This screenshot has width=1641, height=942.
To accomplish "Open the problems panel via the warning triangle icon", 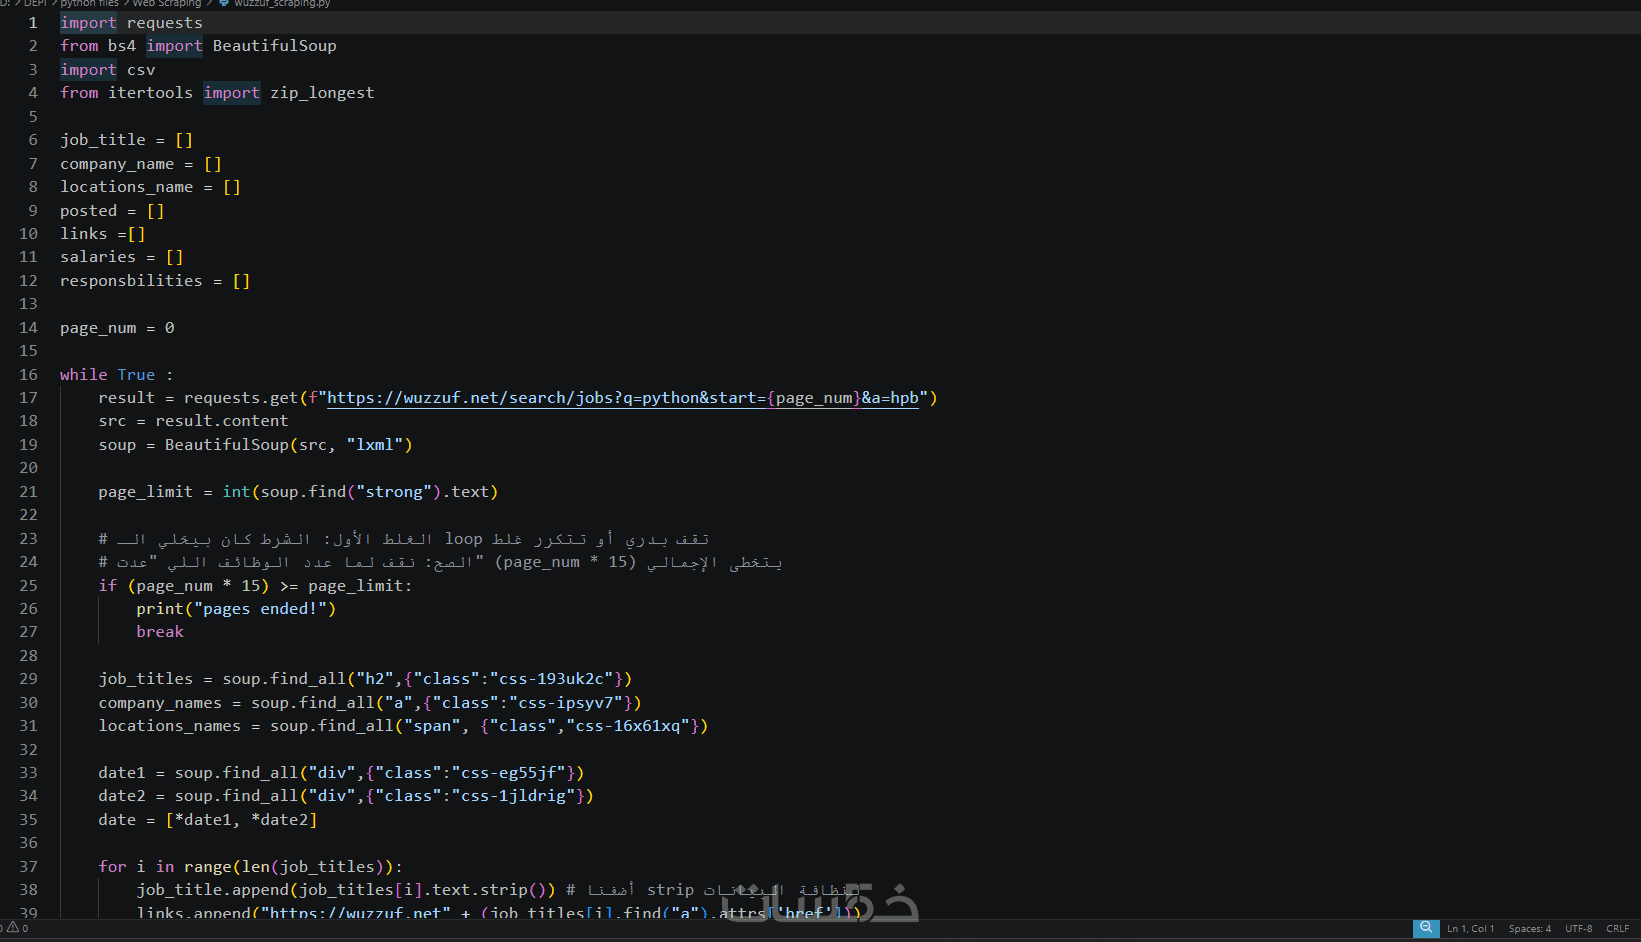I will click(13, 928).
